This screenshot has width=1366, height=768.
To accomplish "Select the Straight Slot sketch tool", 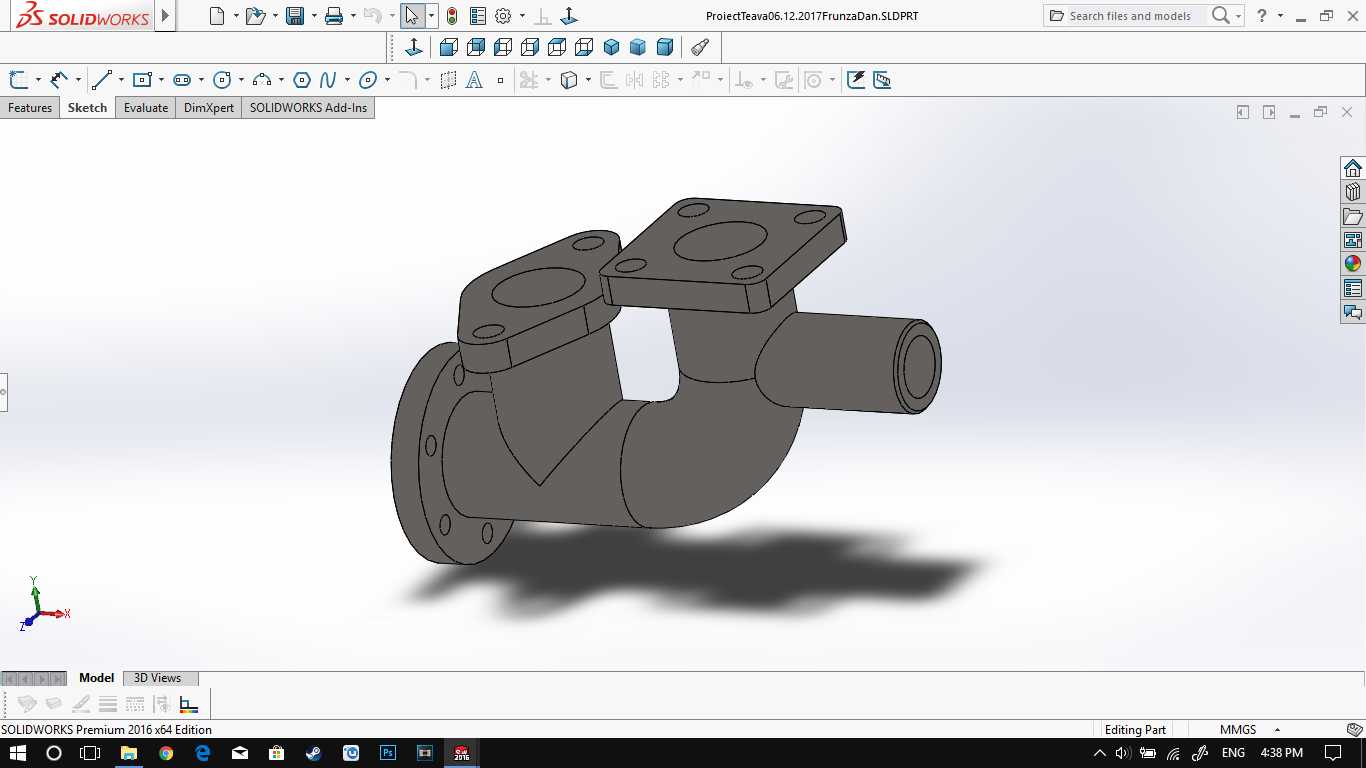I will [x=182, y=80].
